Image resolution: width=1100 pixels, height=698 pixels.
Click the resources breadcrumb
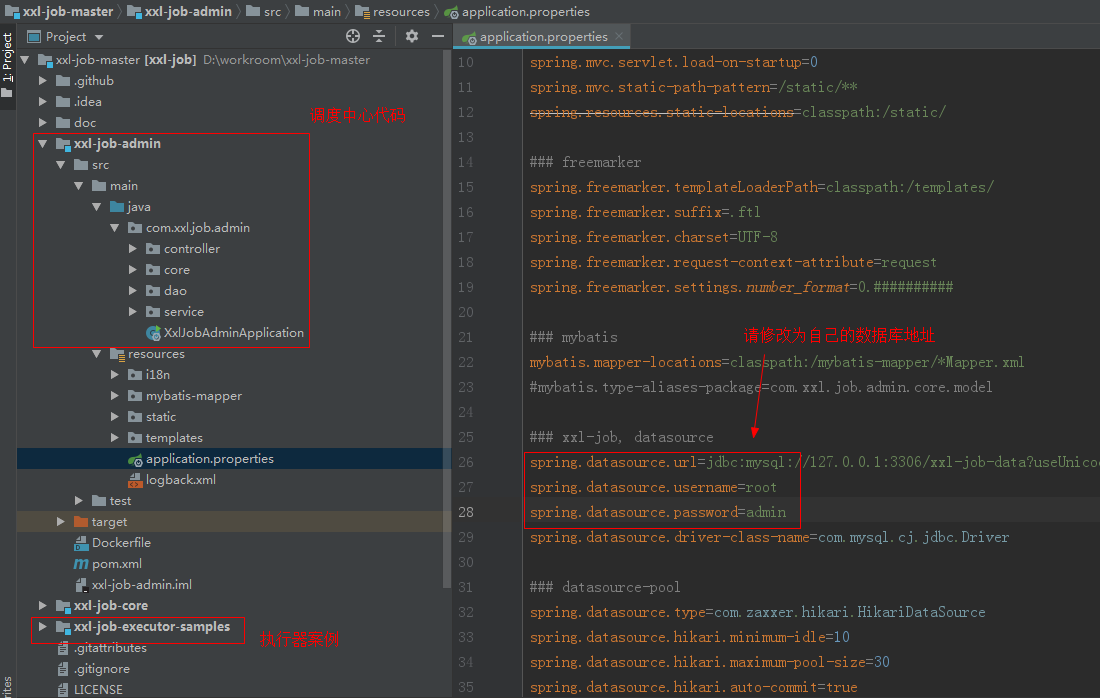(x=393, y=12)
